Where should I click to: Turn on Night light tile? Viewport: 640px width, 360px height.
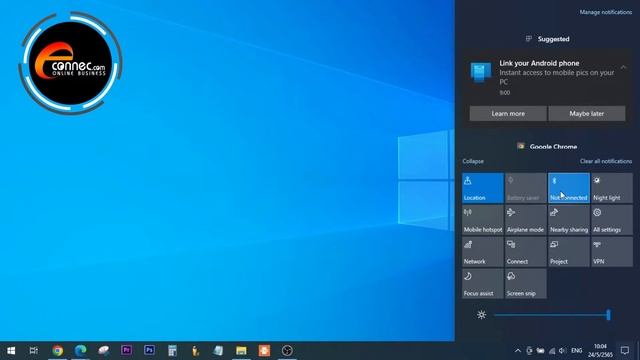coord(611,188)
